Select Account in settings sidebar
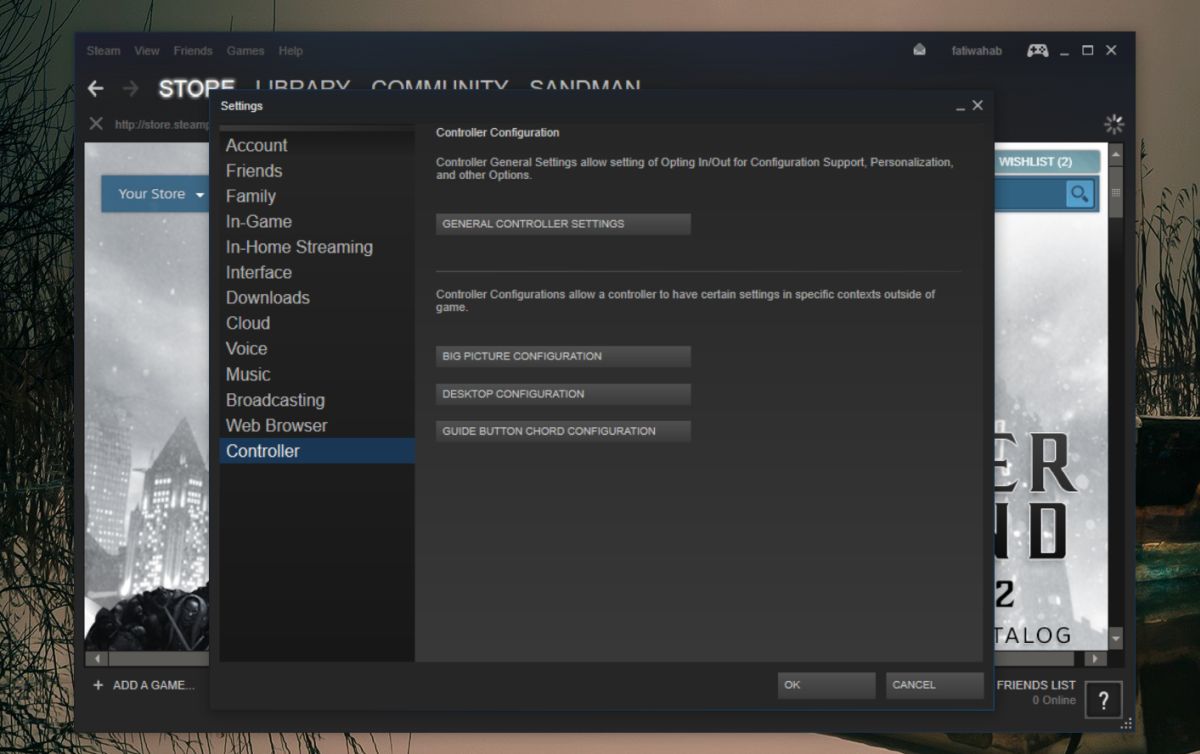 click(x=317, y=145)
